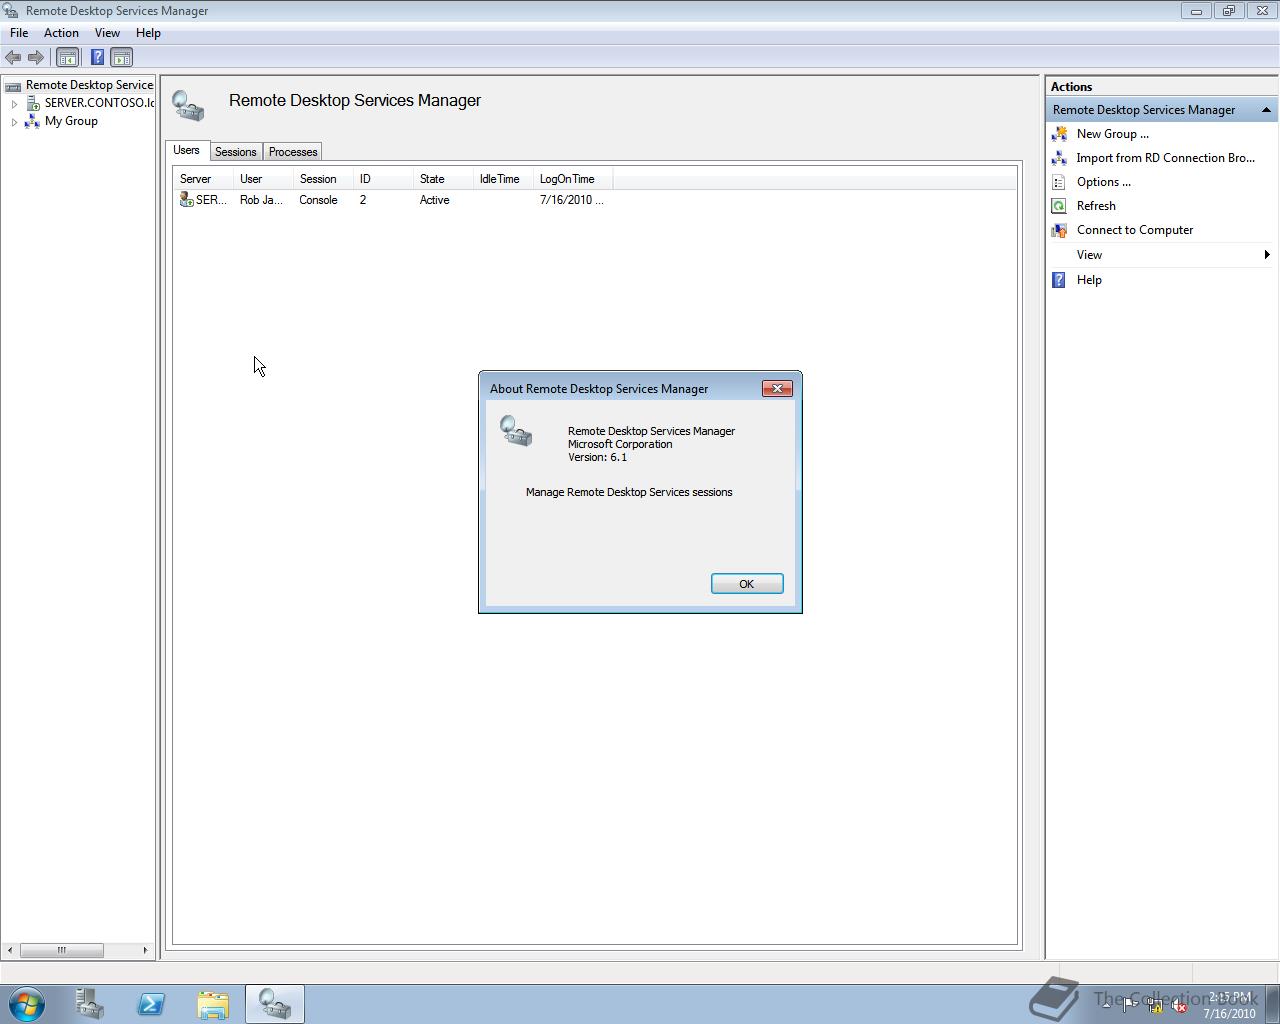Launch PowerShell from the taskbar

[x=152, y=1004]
